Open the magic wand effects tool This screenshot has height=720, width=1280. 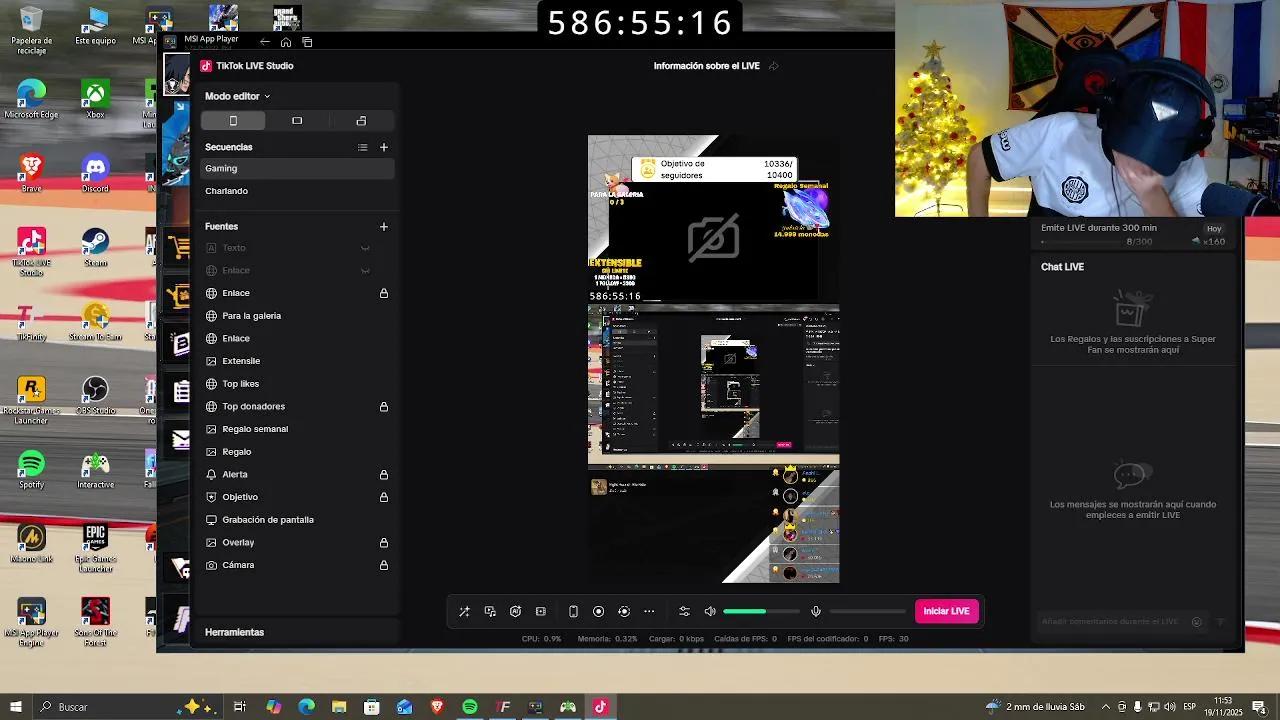464,611
